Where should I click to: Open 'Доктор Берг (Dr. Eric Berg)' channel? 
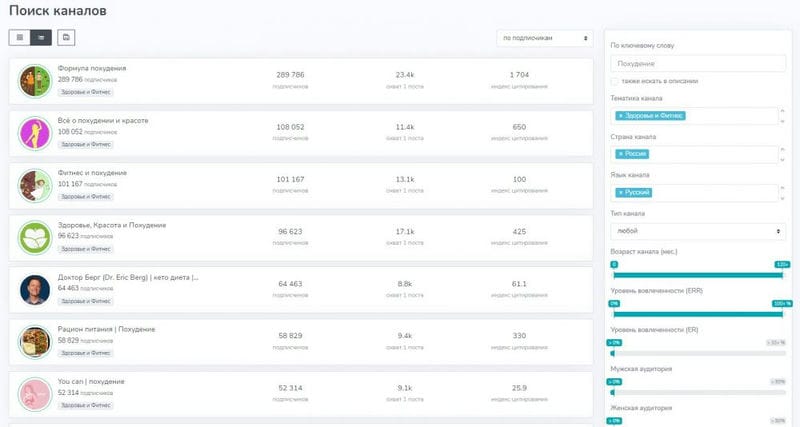coord(128,278)
